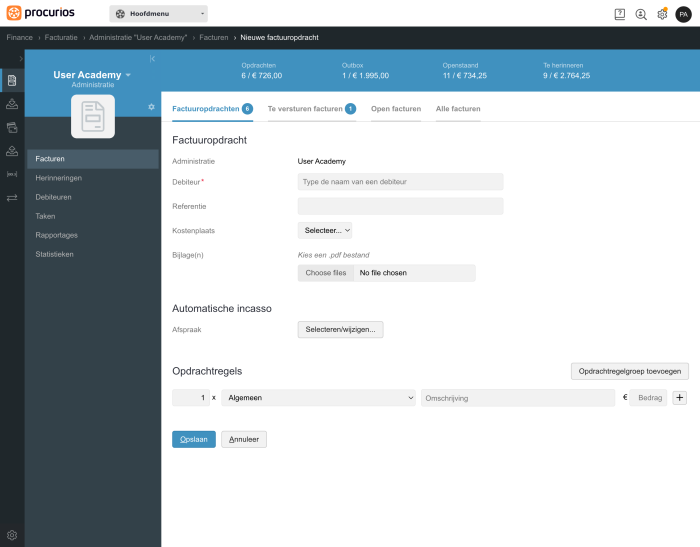Screen dimensions: 700x547
Task: Click Choose files button
Action: 326,273
